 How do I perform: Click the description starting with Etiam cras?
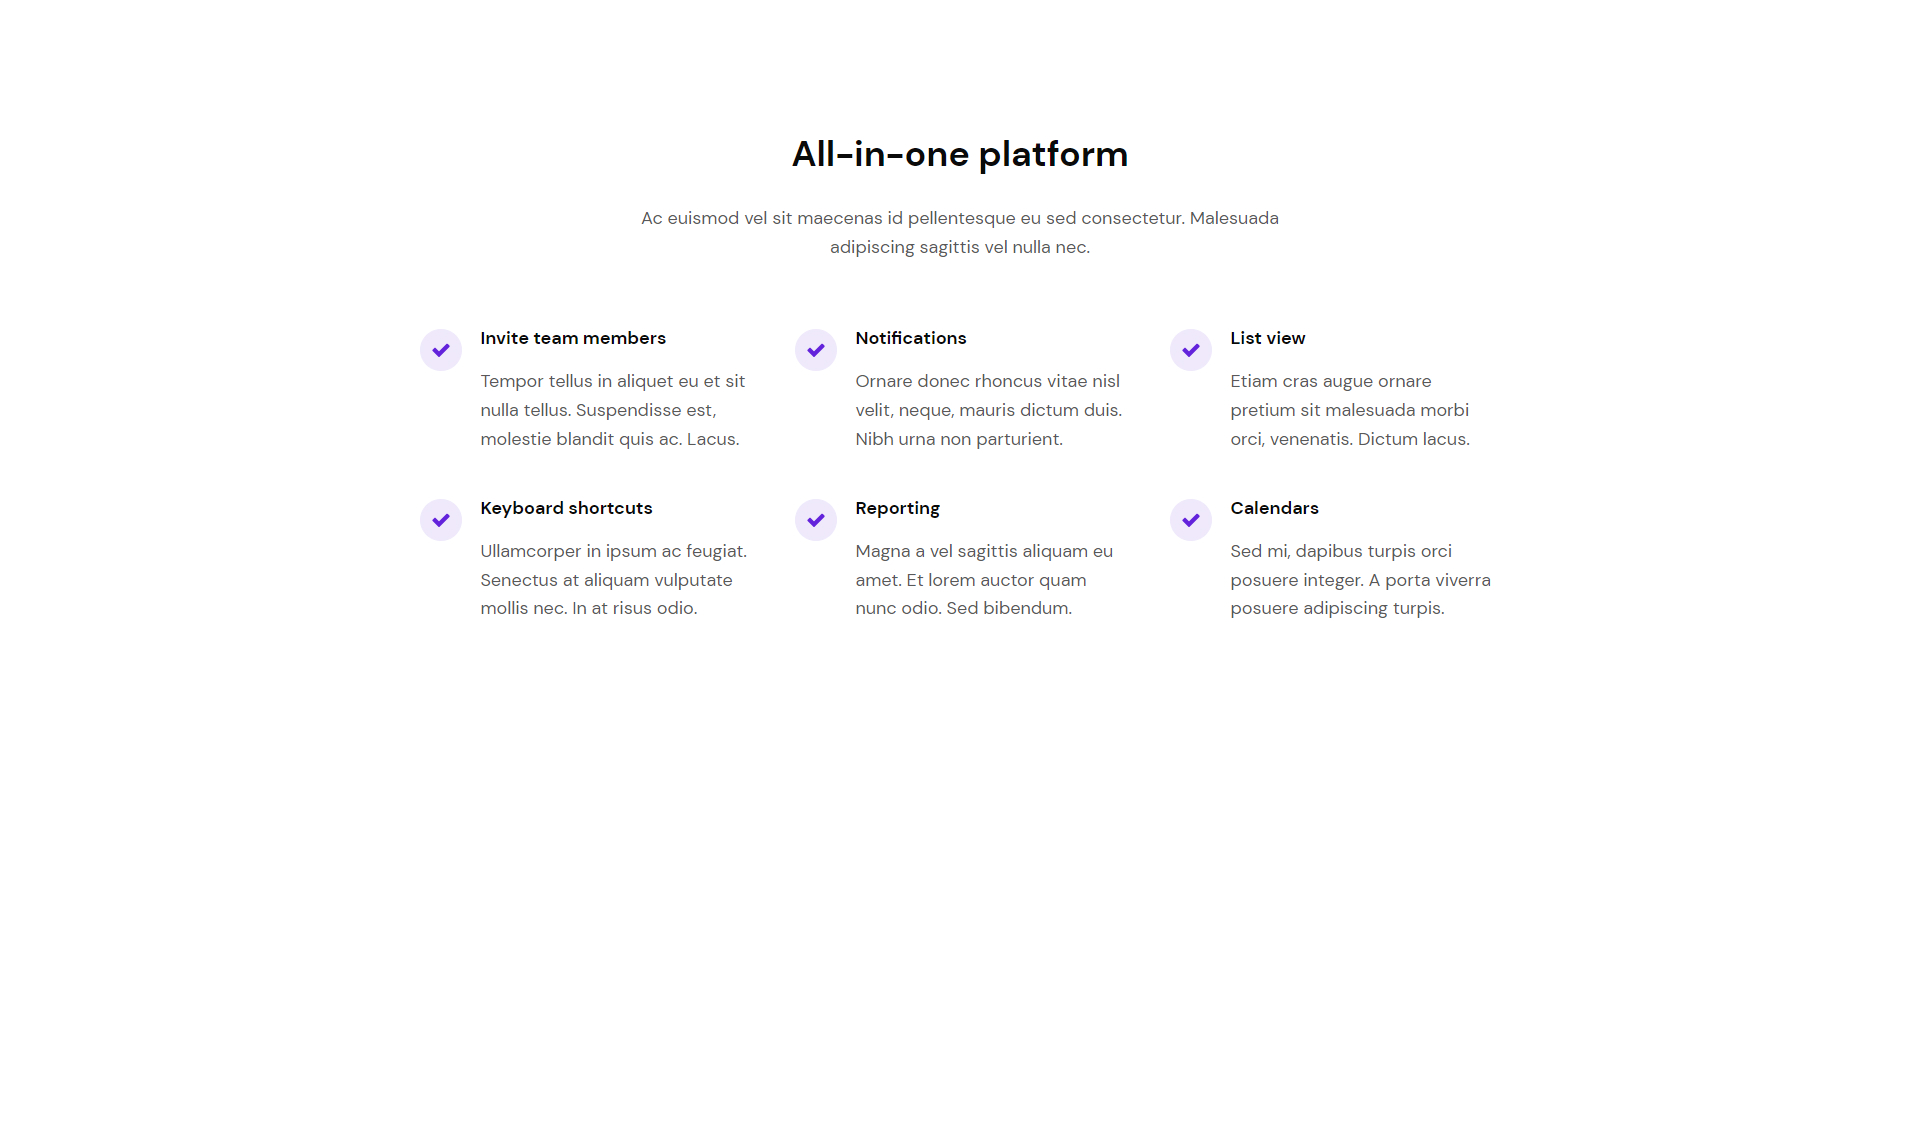tap(1350, 410)
